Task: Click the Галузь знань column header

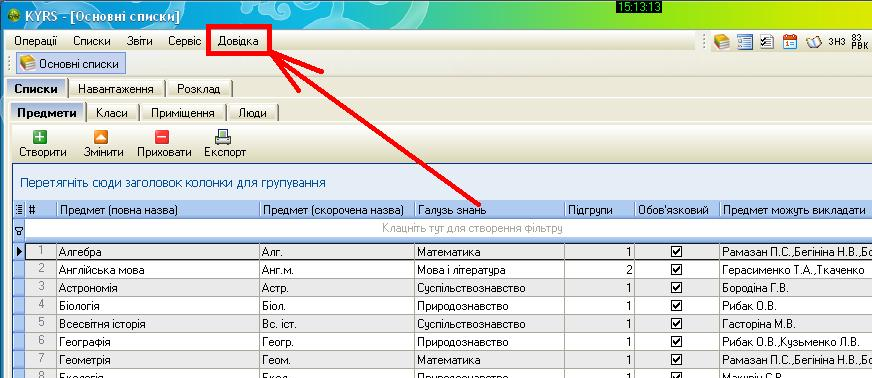Action: click(489, 210)
